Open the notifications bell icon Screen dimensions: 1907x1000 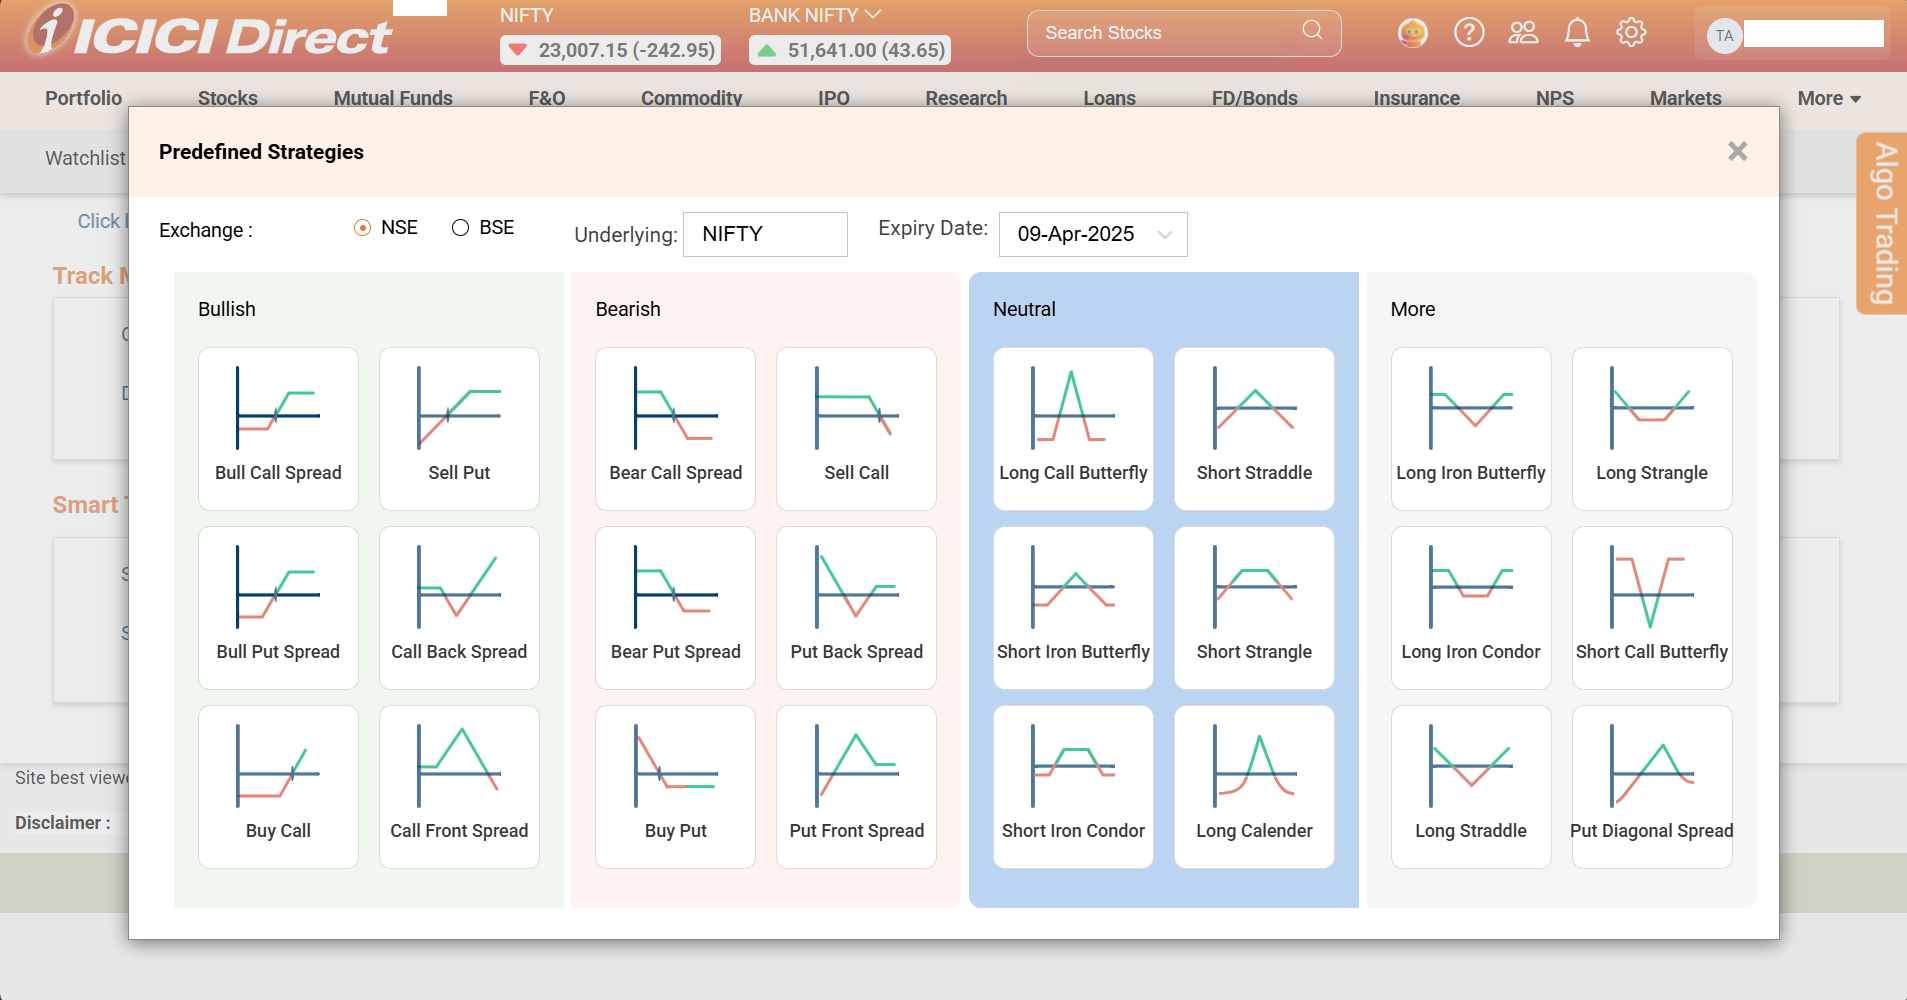[1577, 33]
